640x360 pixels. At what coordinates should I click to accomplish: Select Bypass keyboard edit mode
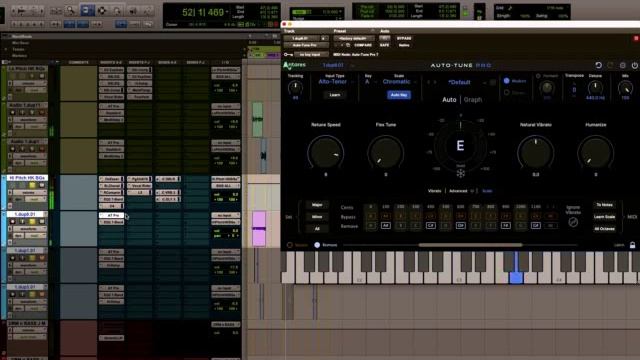290,245
